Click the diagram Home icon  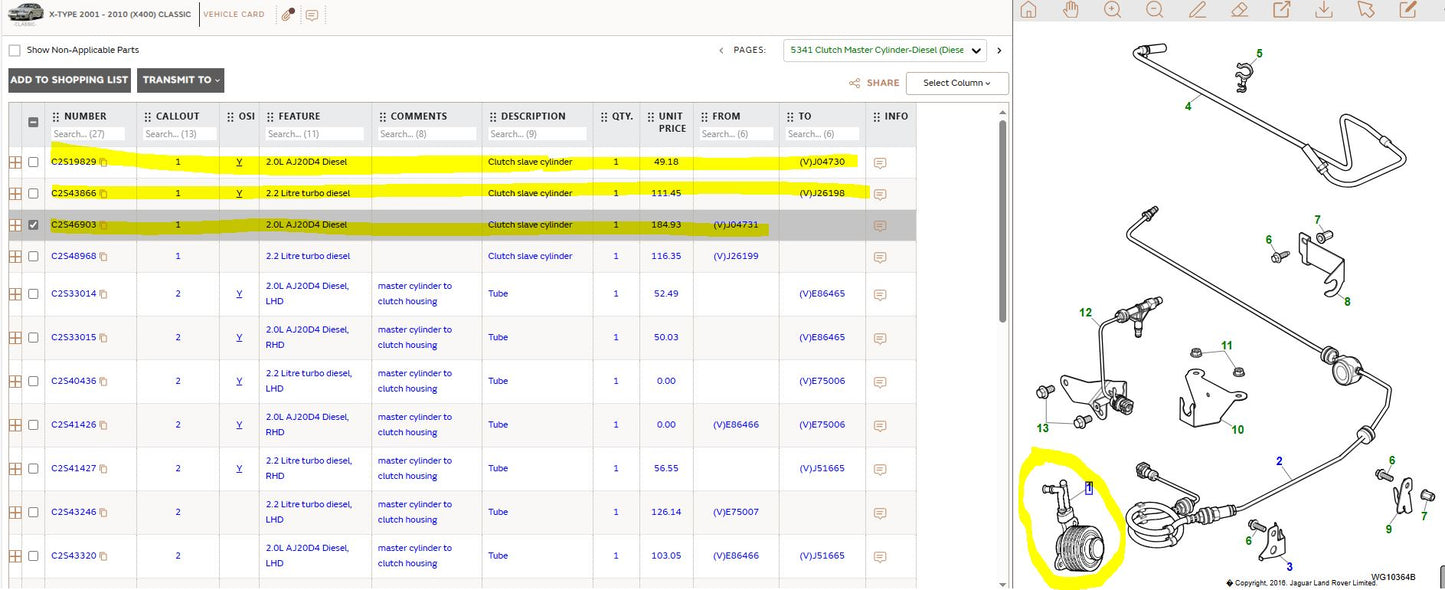[x=1028, y=10]
